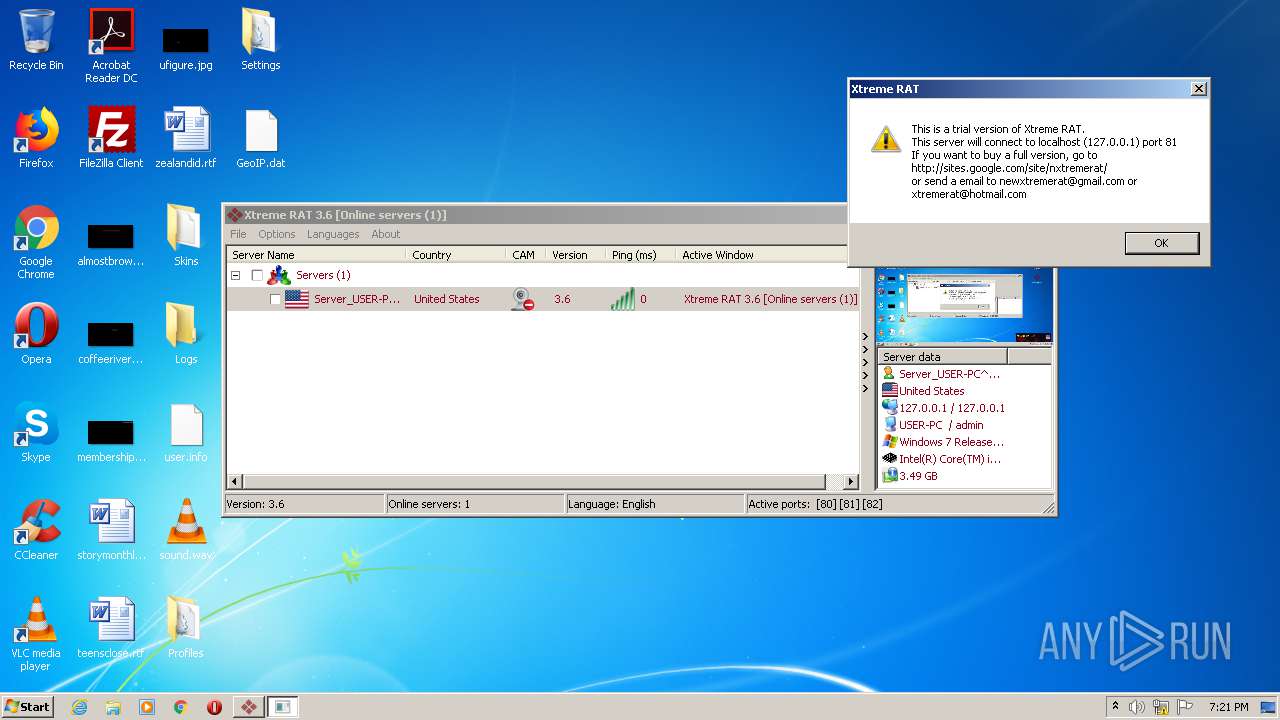Viewport: 1280px width, 720px height.
Task: Click the warning icon in Xtreme RAT dialog
Action: (x=886, y=139)
